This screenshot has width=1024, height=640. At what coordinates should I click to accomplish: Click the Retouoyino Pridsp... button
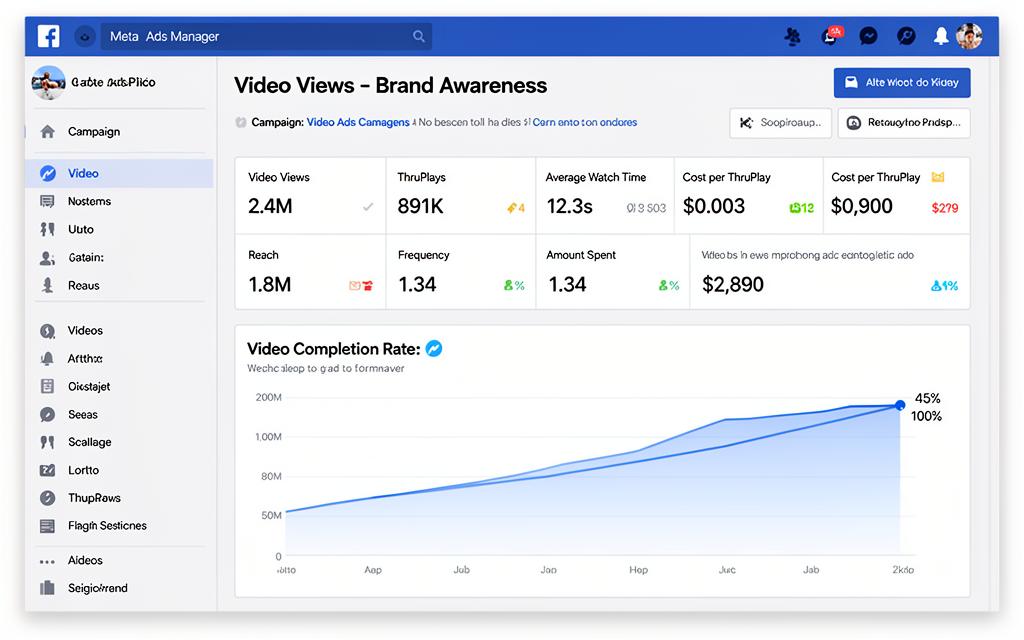click(x=904, y=123)
